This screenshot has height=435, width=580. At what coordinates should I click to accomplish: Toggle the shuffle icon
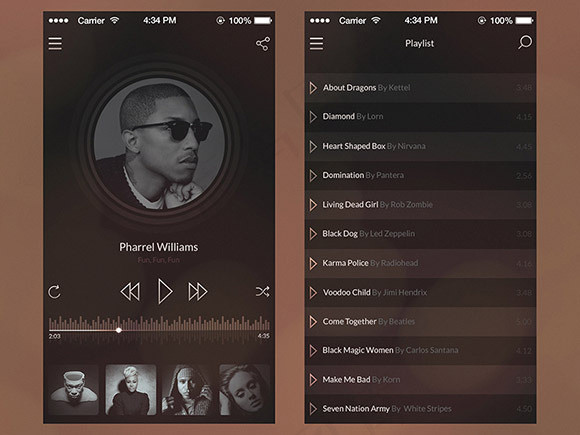pos(263,292)
